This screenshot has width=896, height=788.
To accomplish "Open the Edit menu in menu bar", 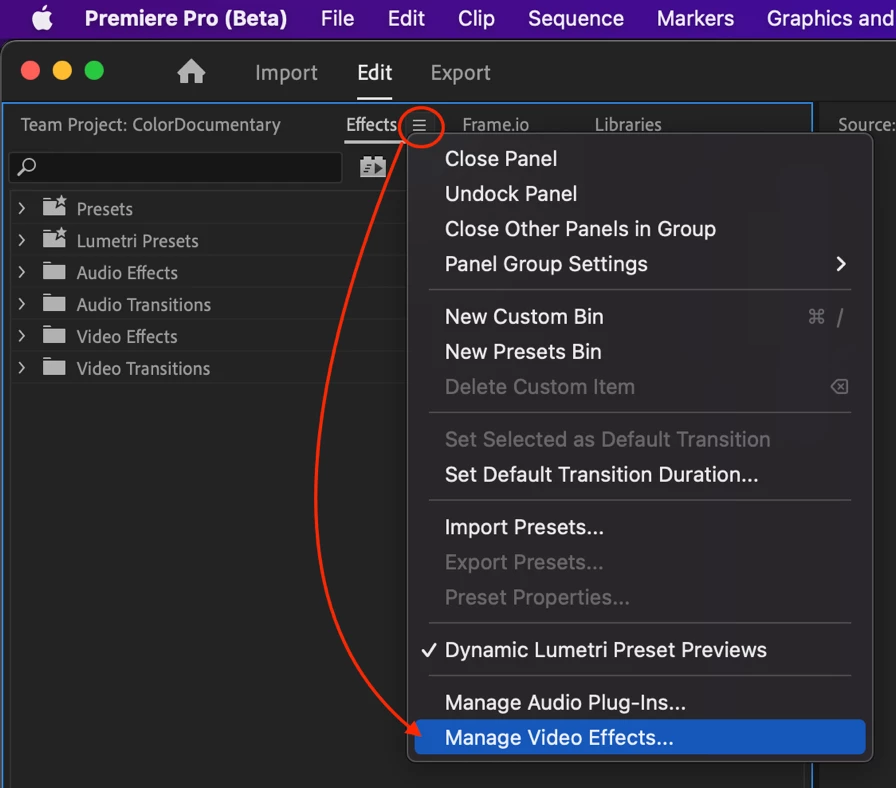I will coord(406,18).
